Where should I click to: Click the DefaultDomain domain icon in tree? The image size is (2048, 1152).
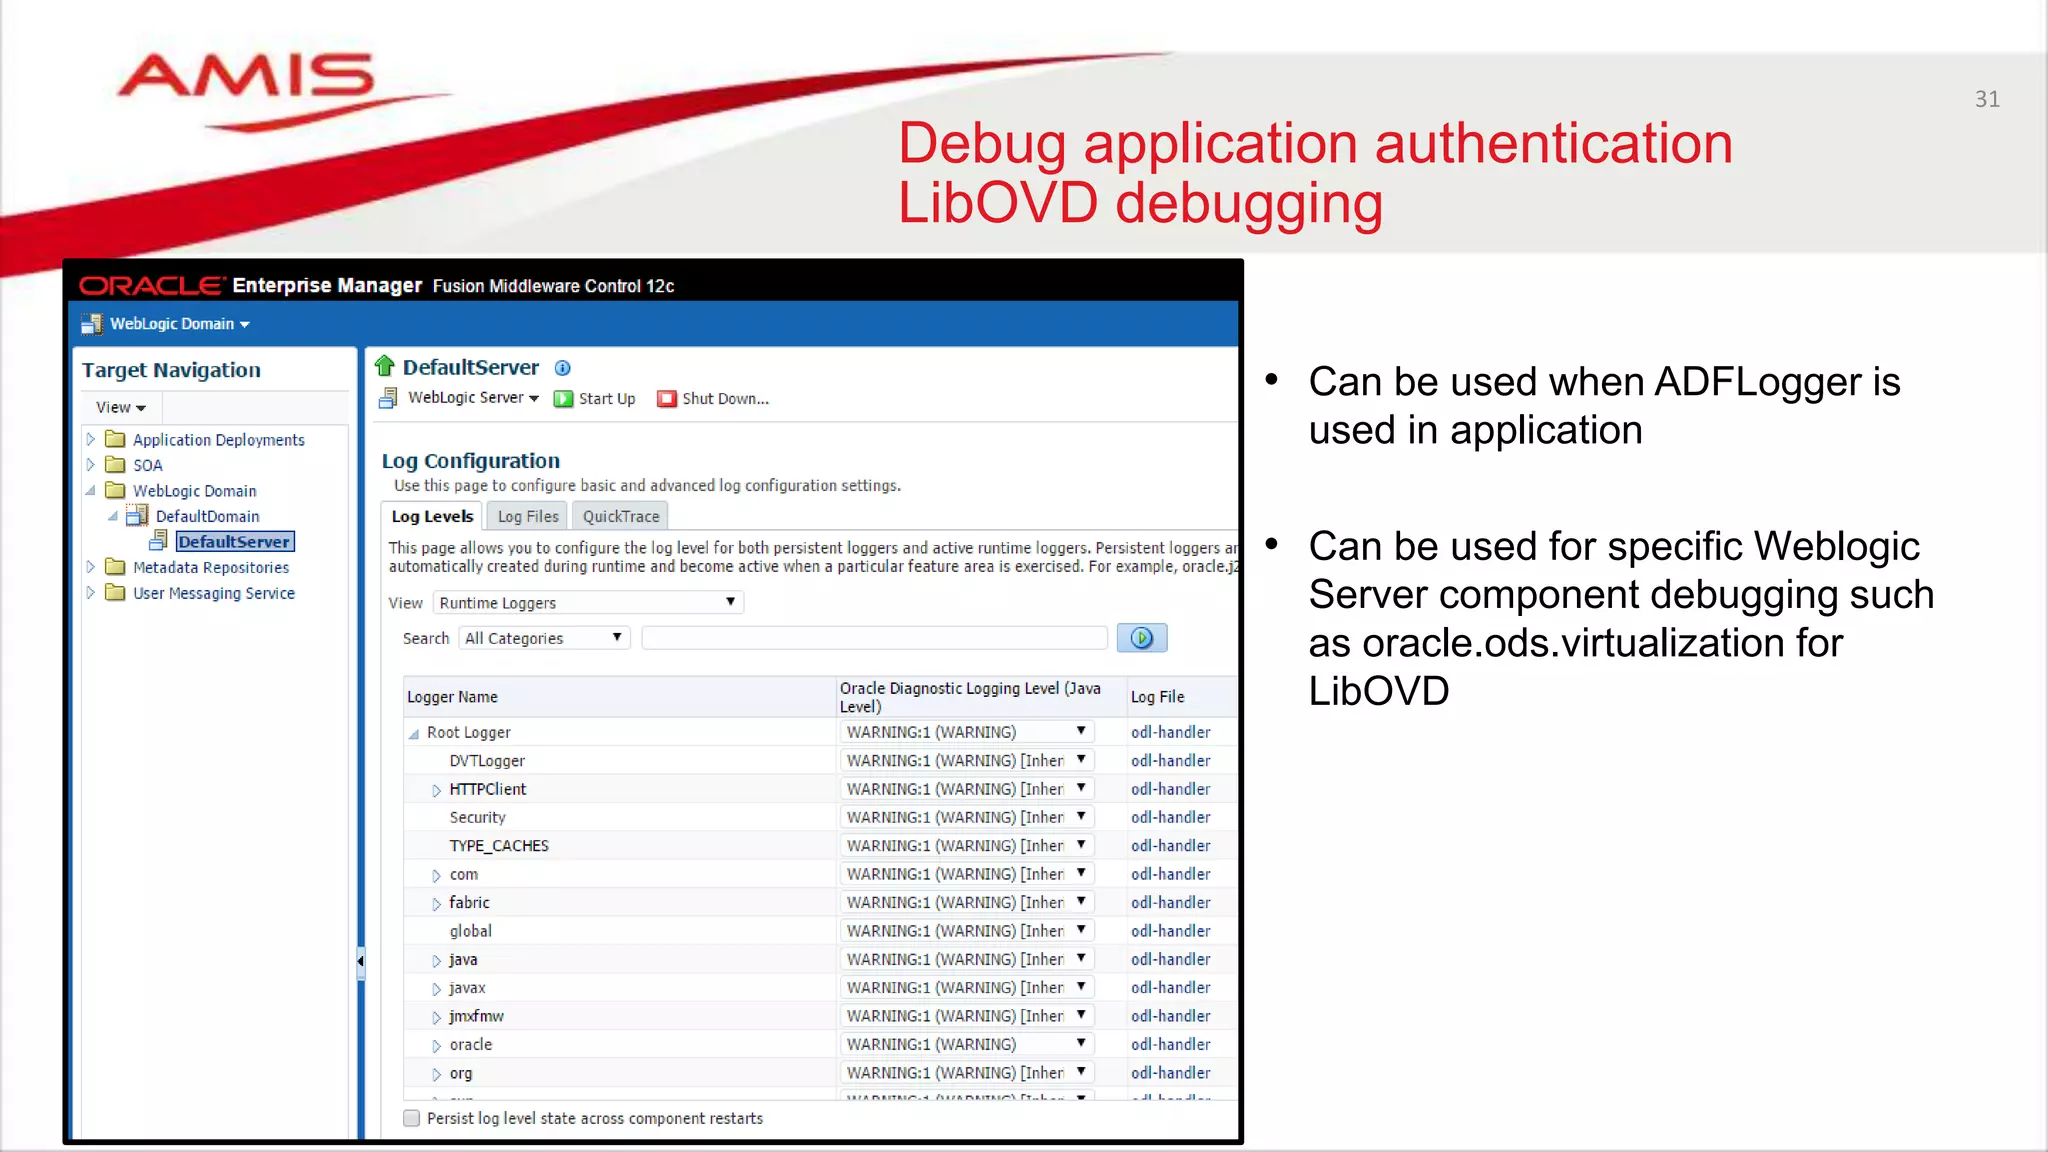pos(138,516)
